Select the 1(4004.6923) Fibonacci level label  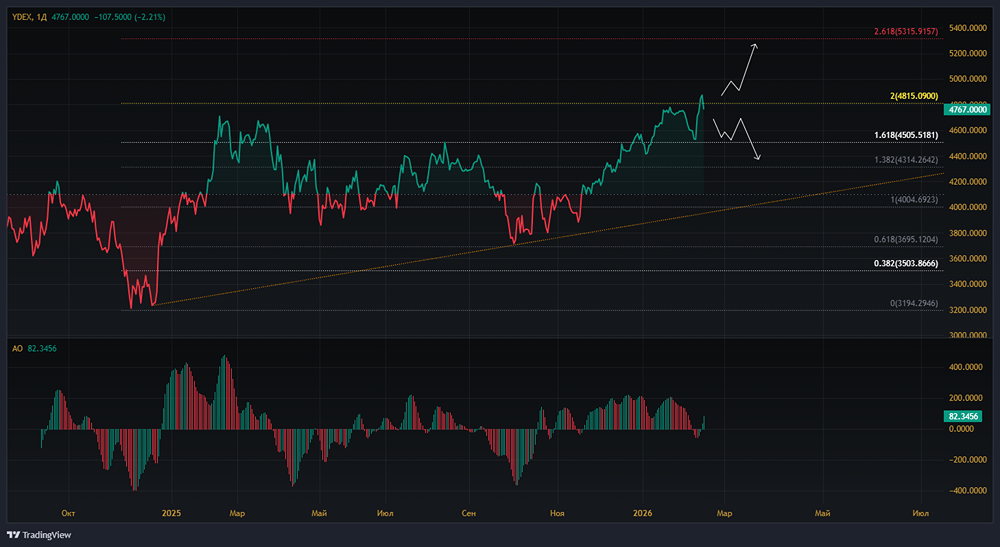click(912, 200)
